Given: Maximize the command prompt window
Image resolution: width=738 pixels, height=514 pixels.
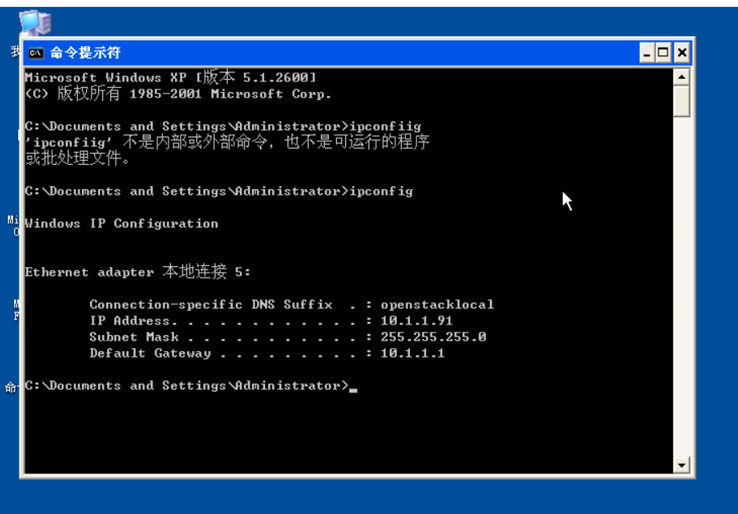Looking at the screenshot, I should (x=663, y=53).
